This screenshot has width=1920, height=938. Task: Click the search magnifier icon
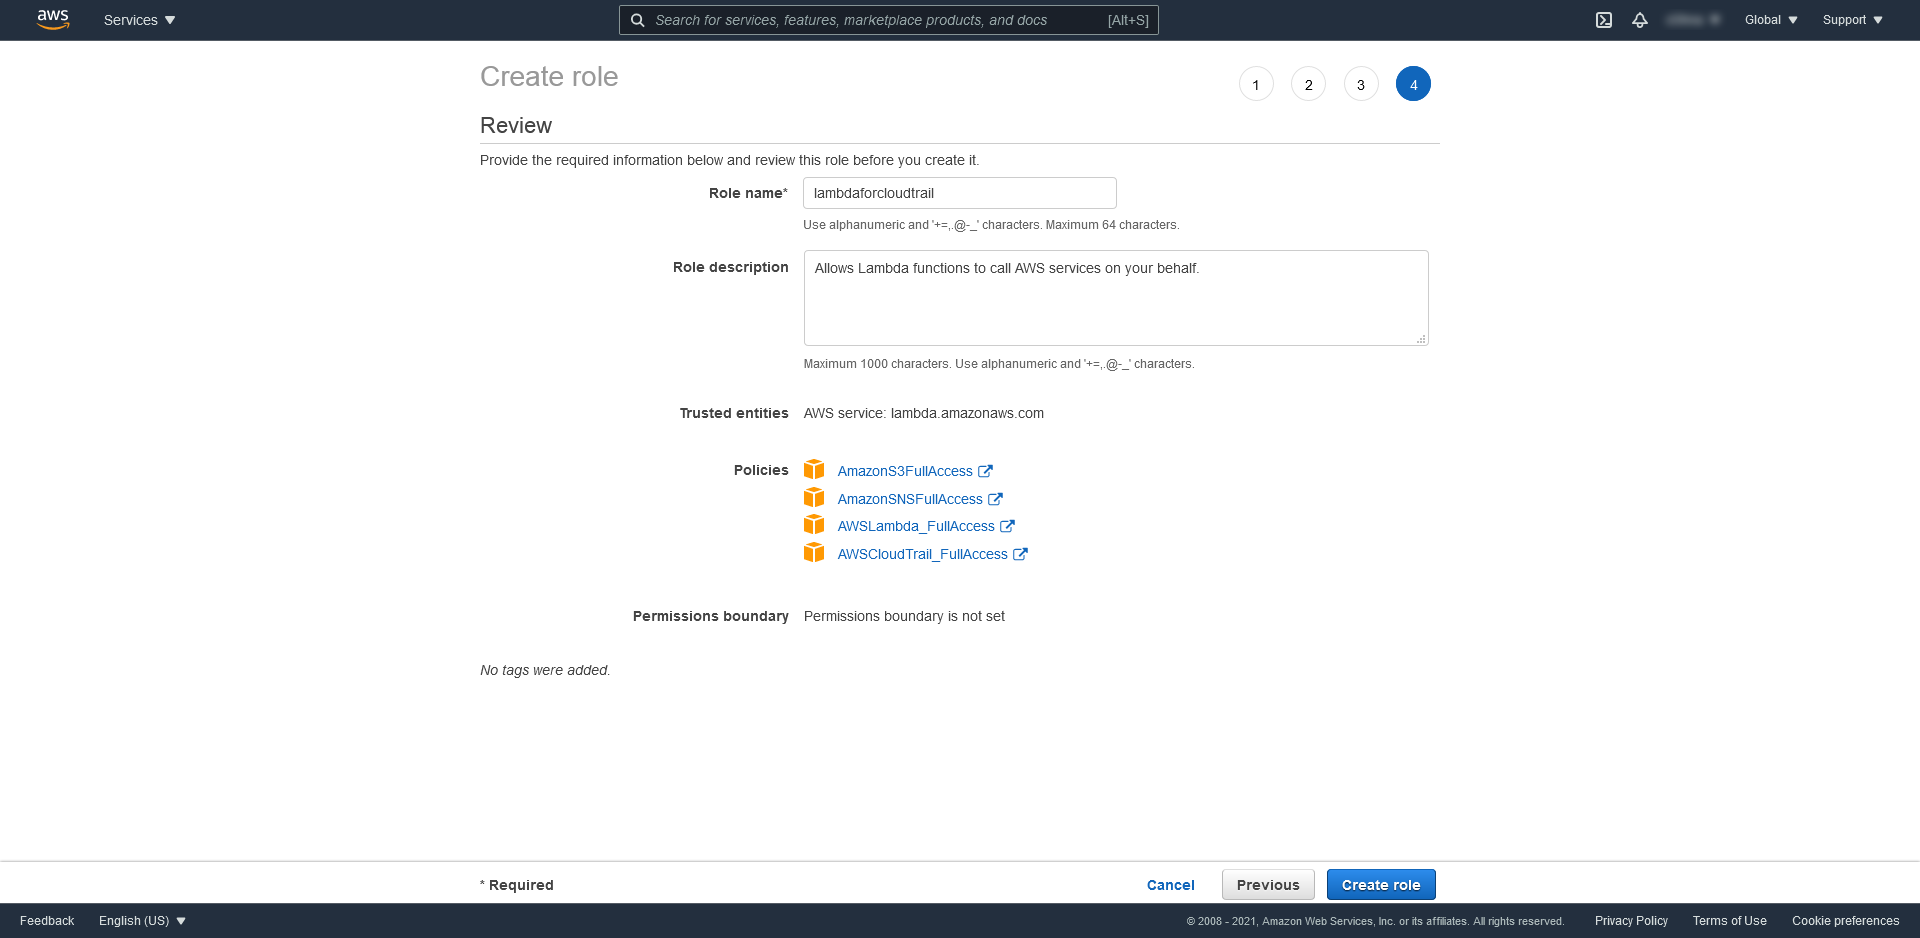tap(637, 20)
